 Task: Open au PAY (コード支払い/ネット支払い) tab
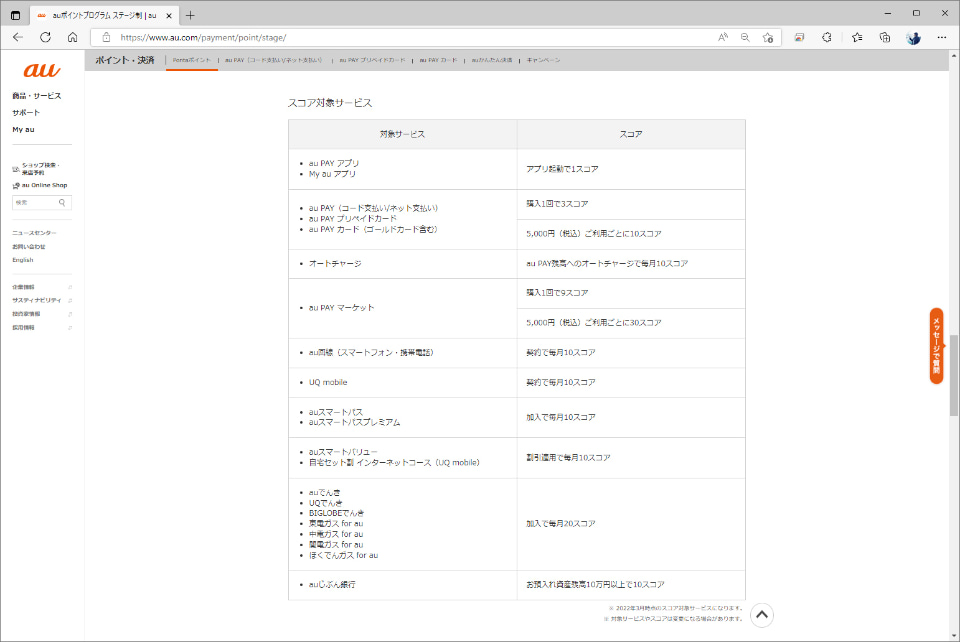click(x=273, y=60)
